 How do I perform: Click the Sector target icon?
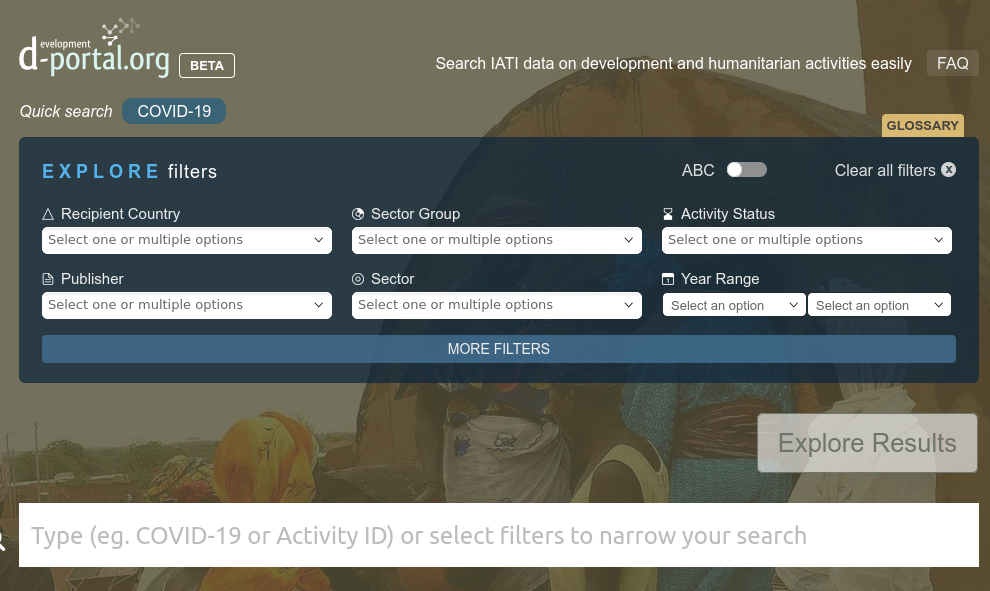(x=358, y=280)
